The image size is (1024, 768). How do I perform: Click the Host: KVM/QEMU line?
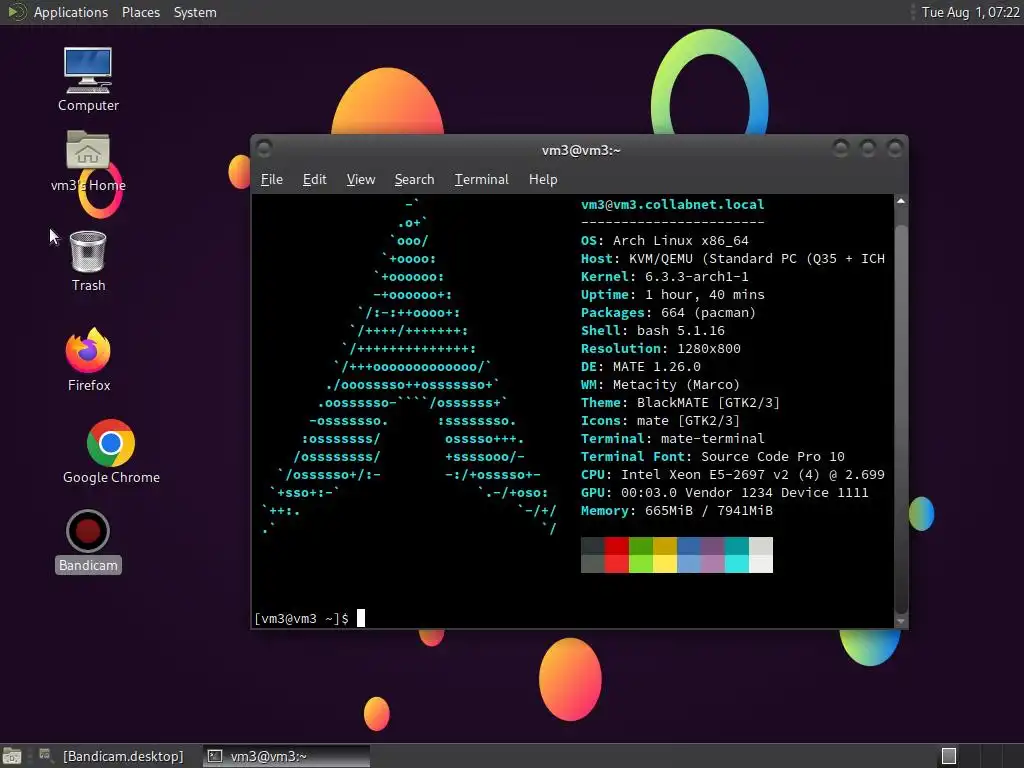tap(733, 259)
